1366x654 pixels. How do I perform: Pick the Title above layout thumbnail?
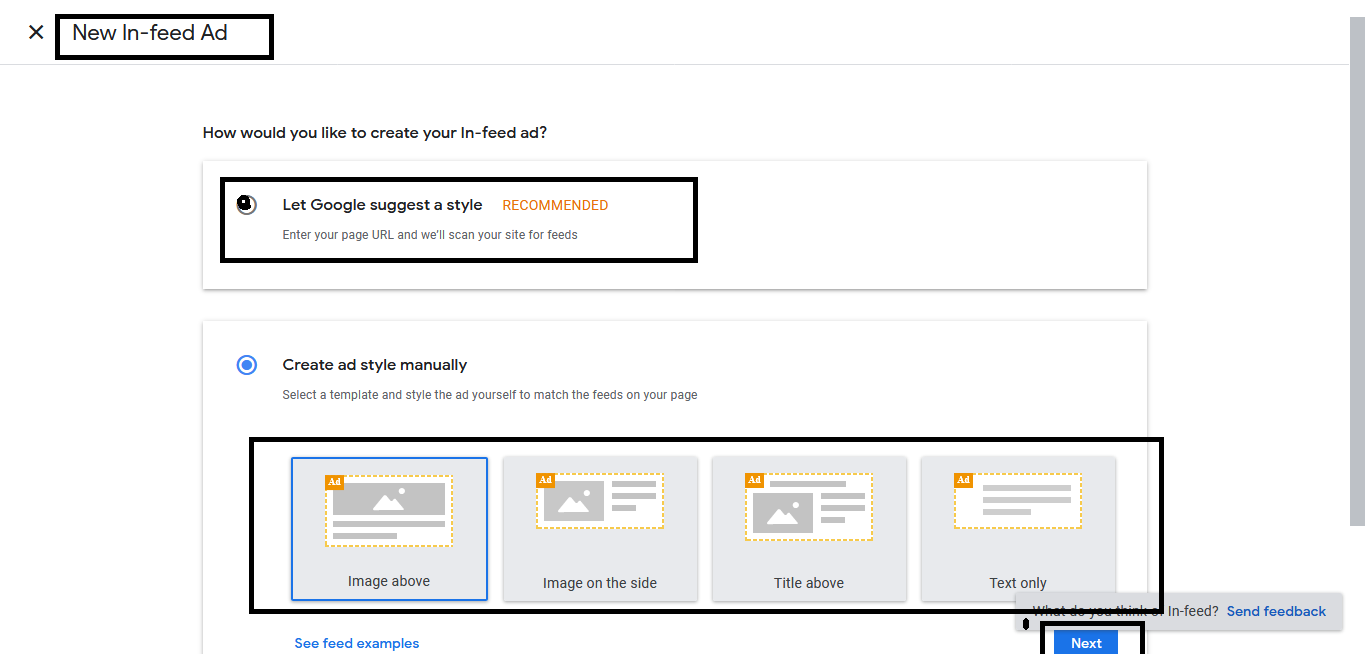[809, 508]
